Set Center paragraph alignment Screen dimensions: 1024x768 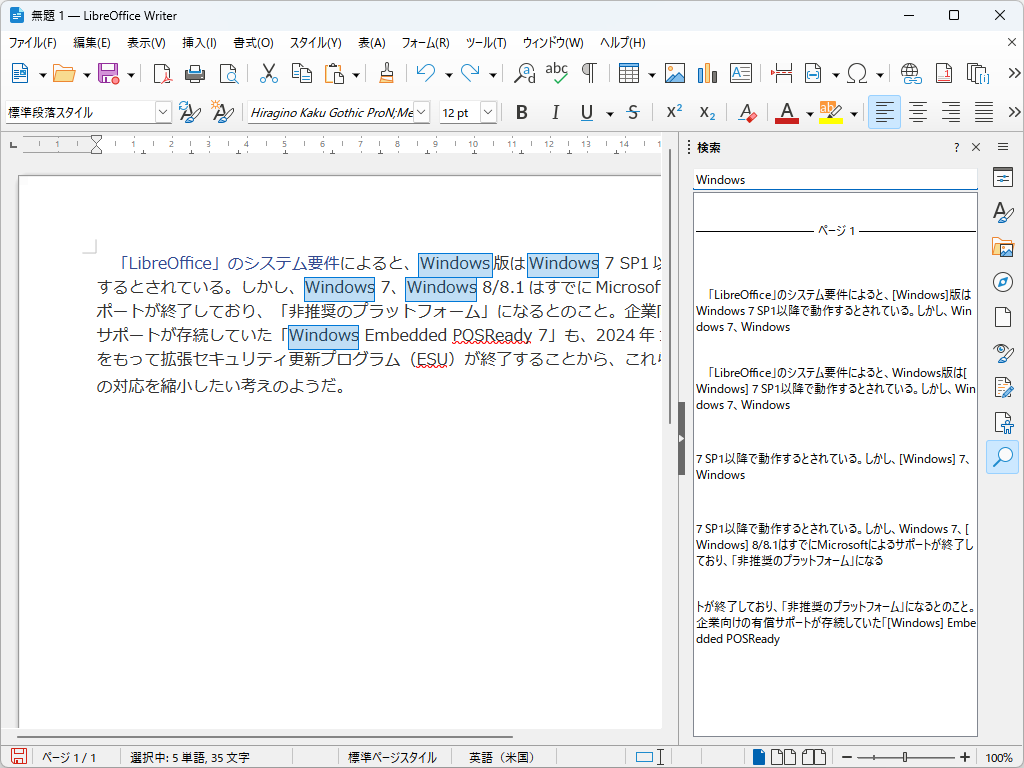tap(918, 112)
